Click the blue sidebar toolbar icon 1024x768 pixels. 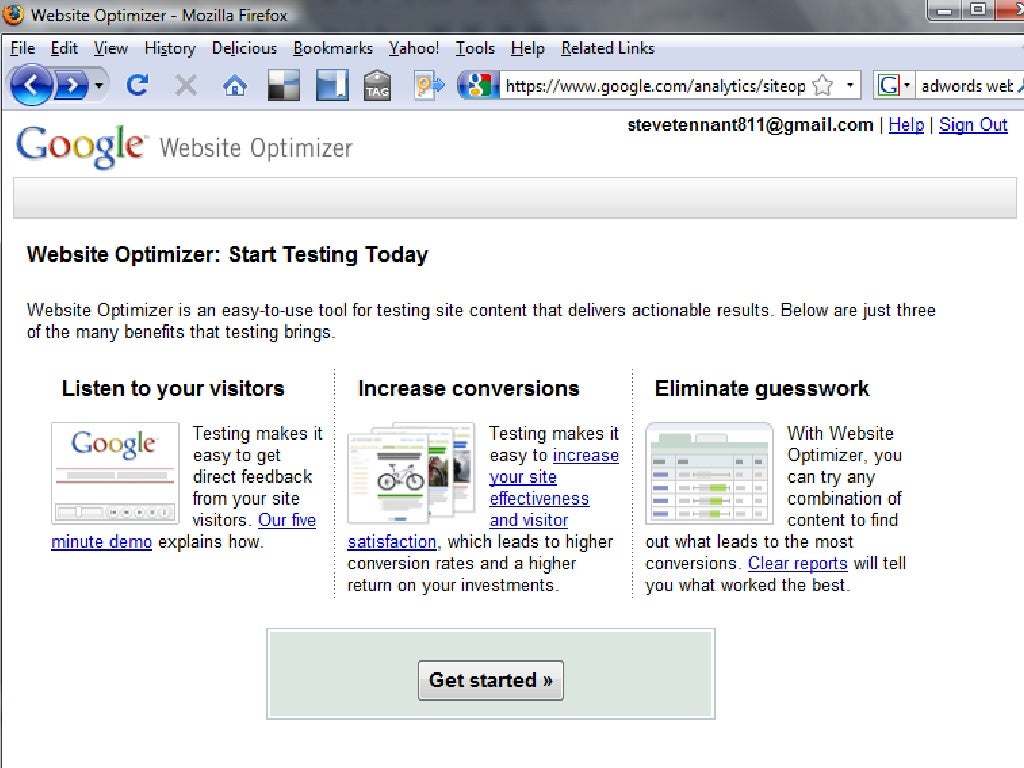click(x=332, y=86)
